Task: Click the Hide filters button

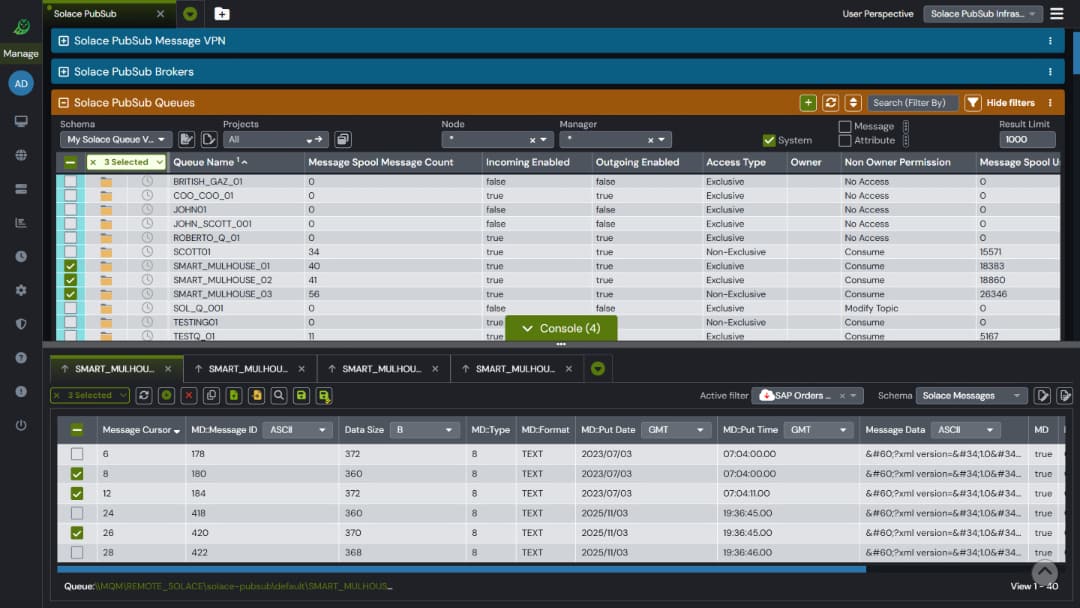Action: click(x=1003, y=102)
